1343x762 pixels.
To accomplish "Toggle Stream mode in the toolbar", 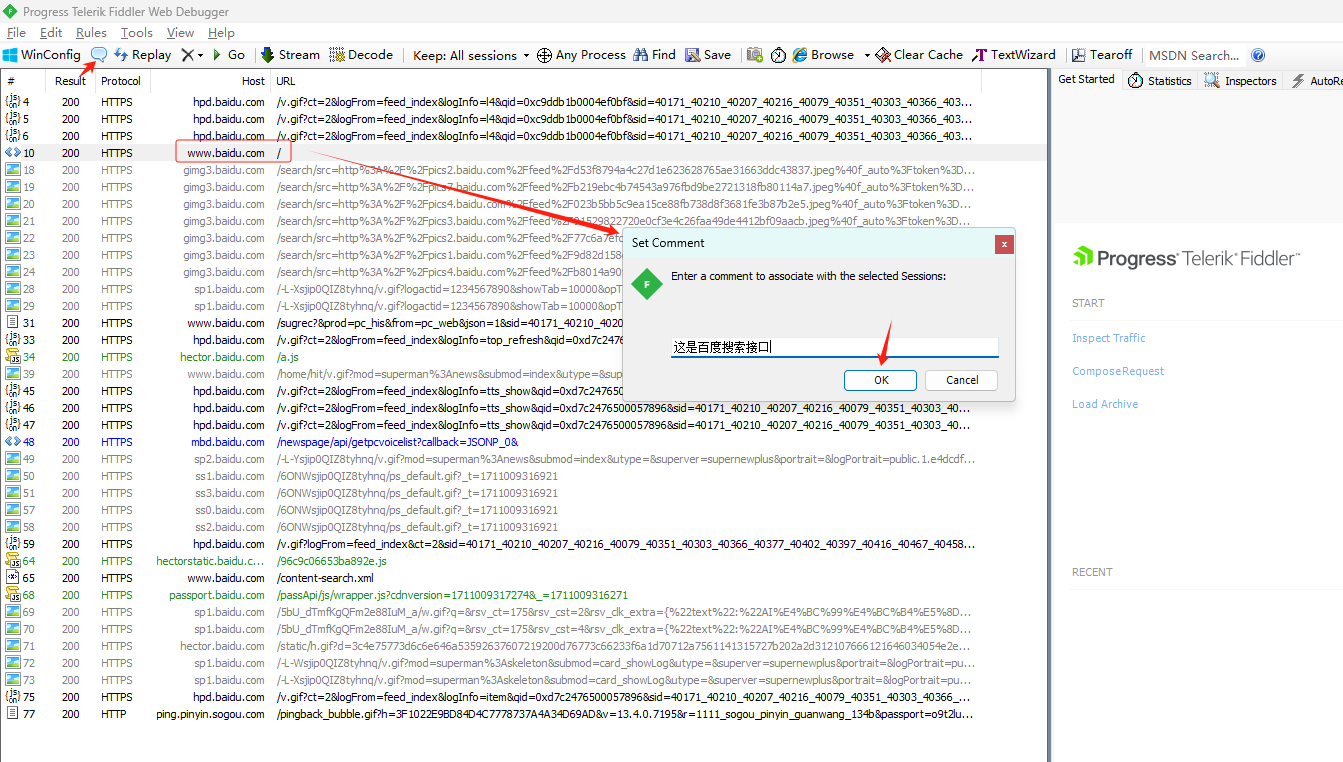I will pyautogui.click(x=290, y=55).
